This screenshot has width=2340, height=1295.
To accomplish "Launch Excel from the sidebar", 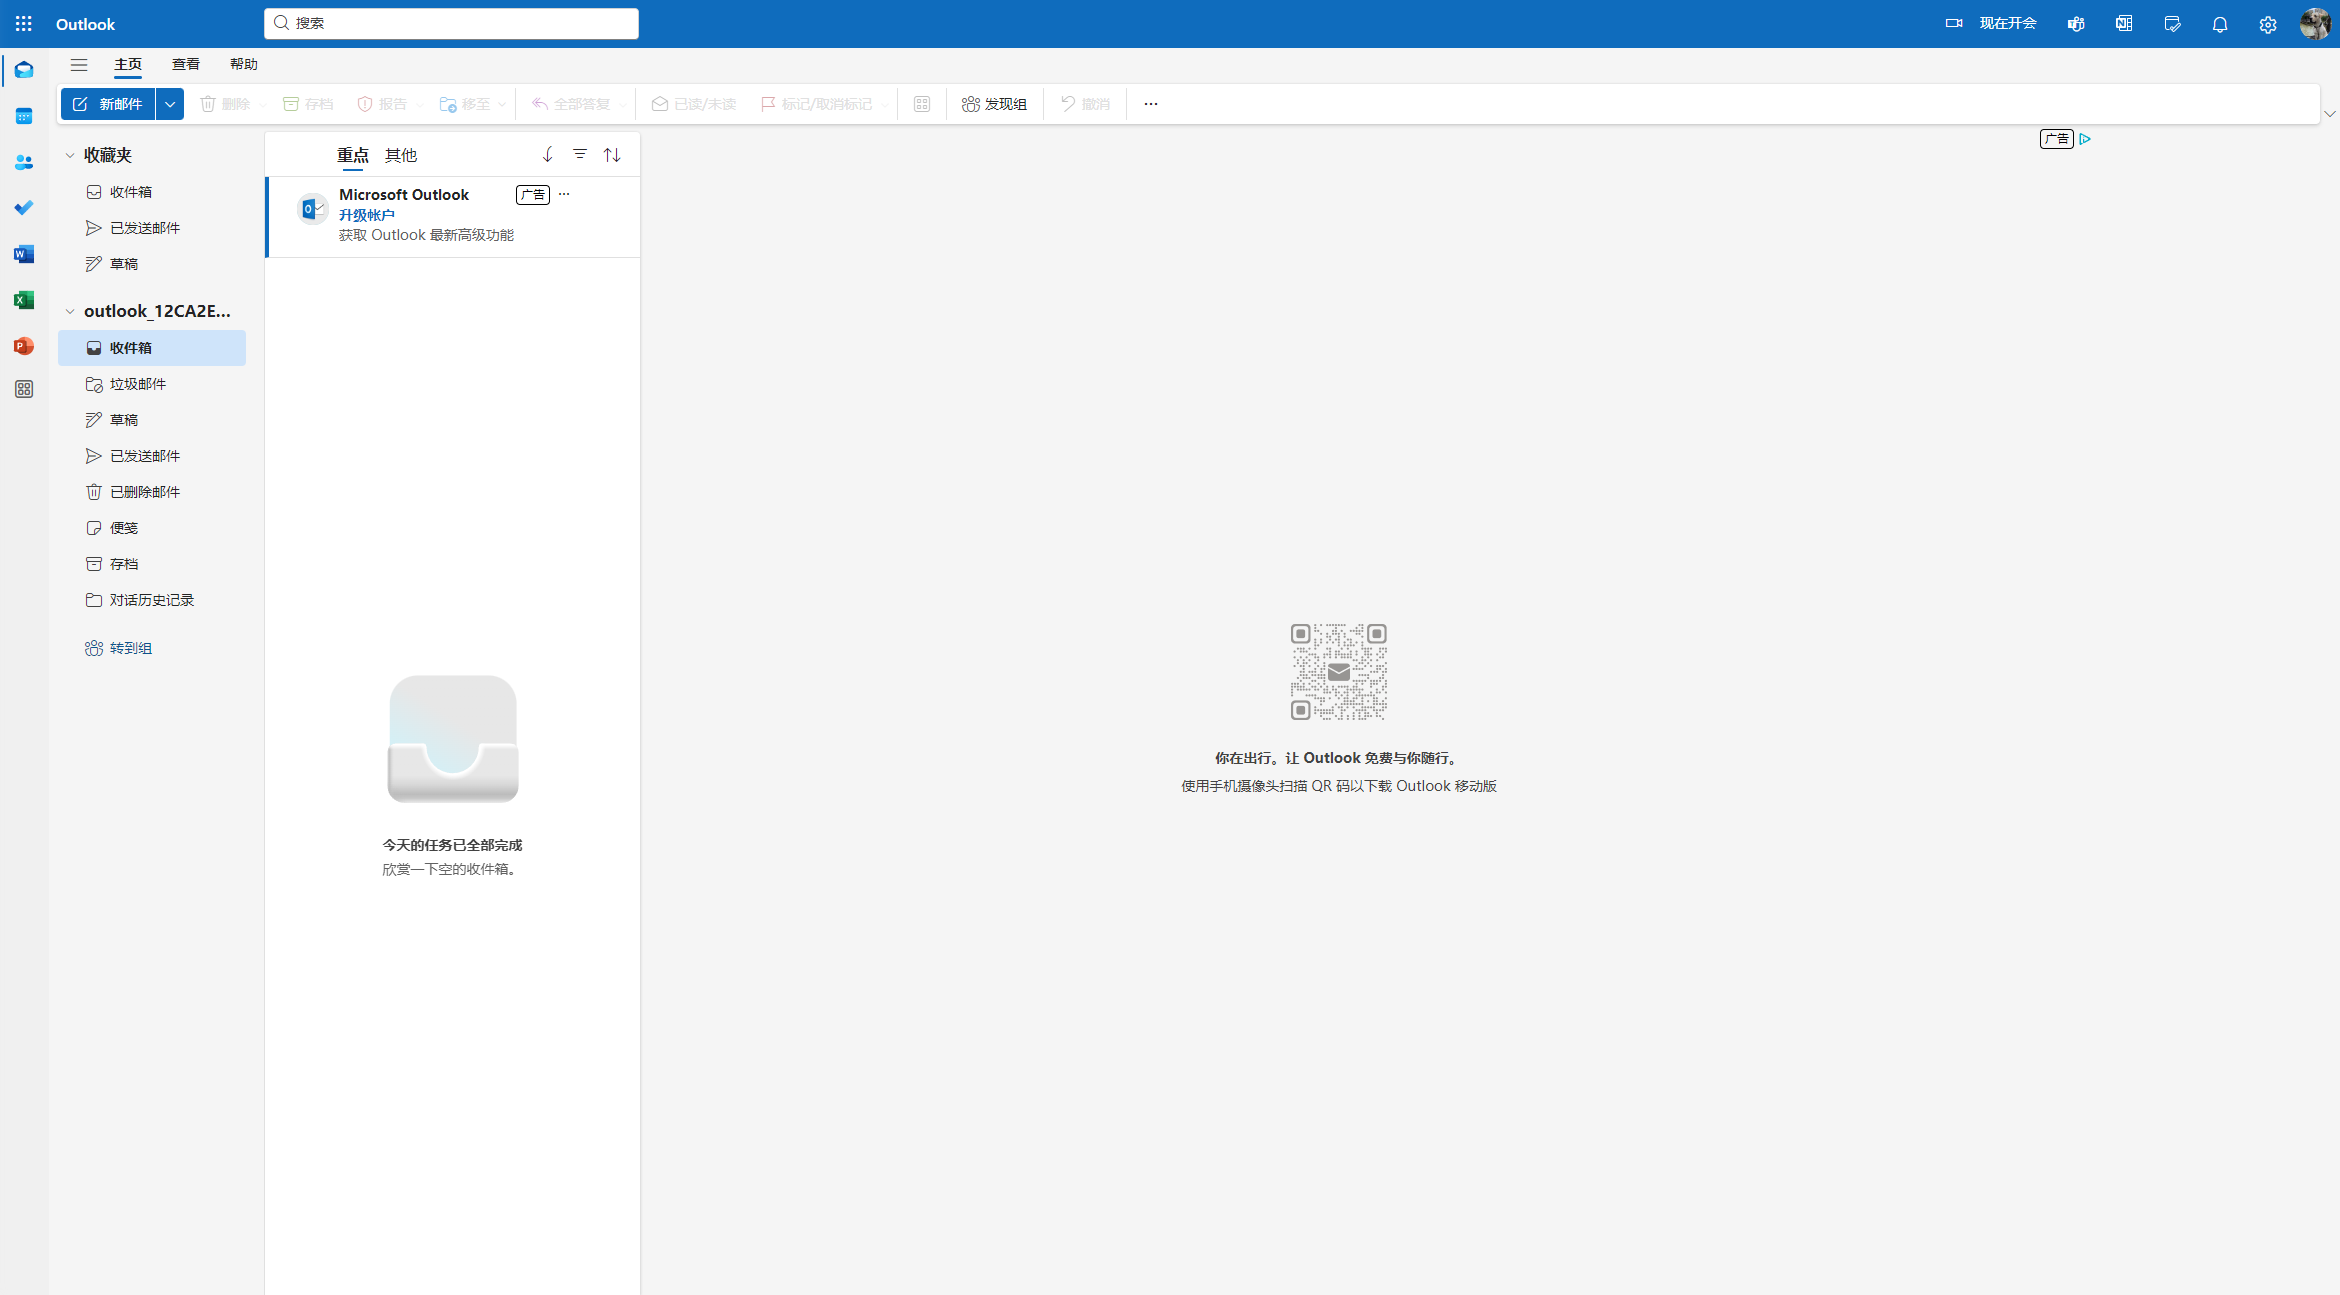I will click(24, 300).
